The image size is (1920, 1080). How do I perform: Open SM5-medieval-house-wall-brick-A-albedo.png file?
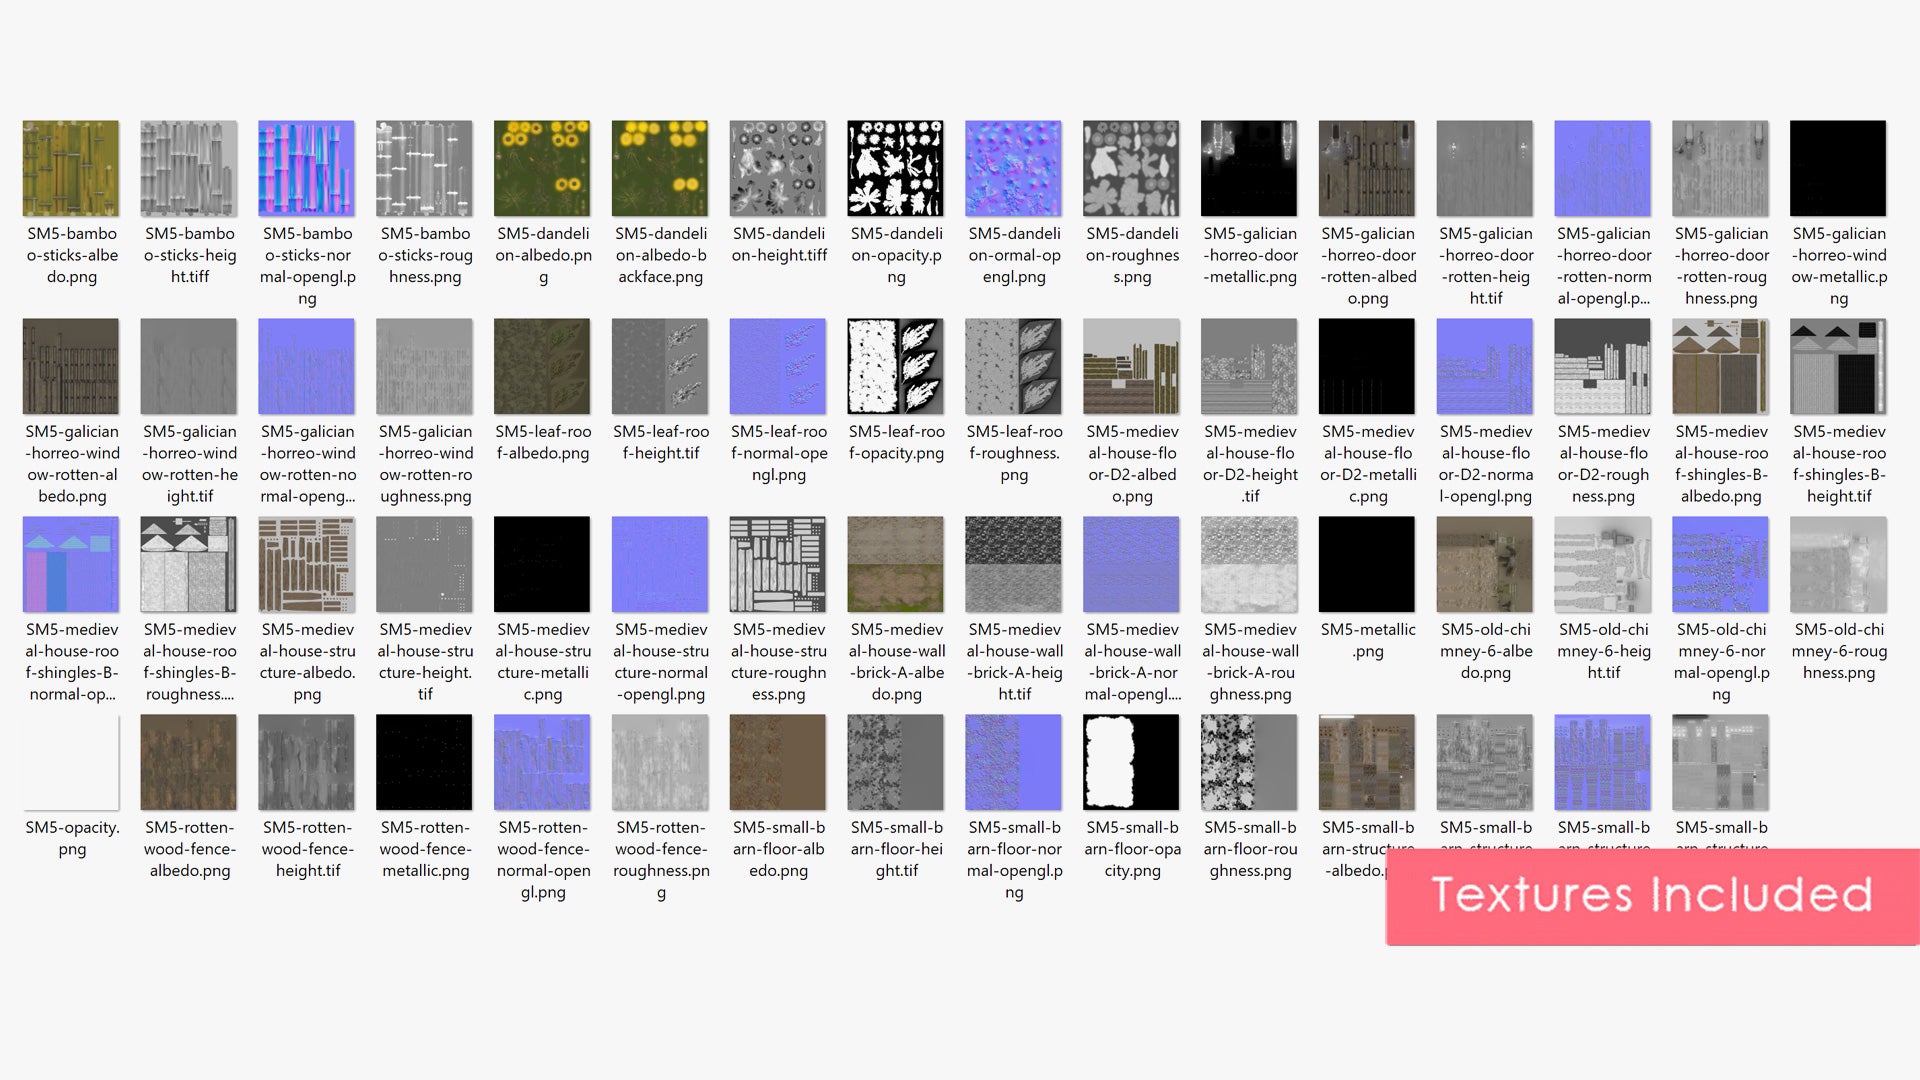pyautogui.click(x=896, y=564)
